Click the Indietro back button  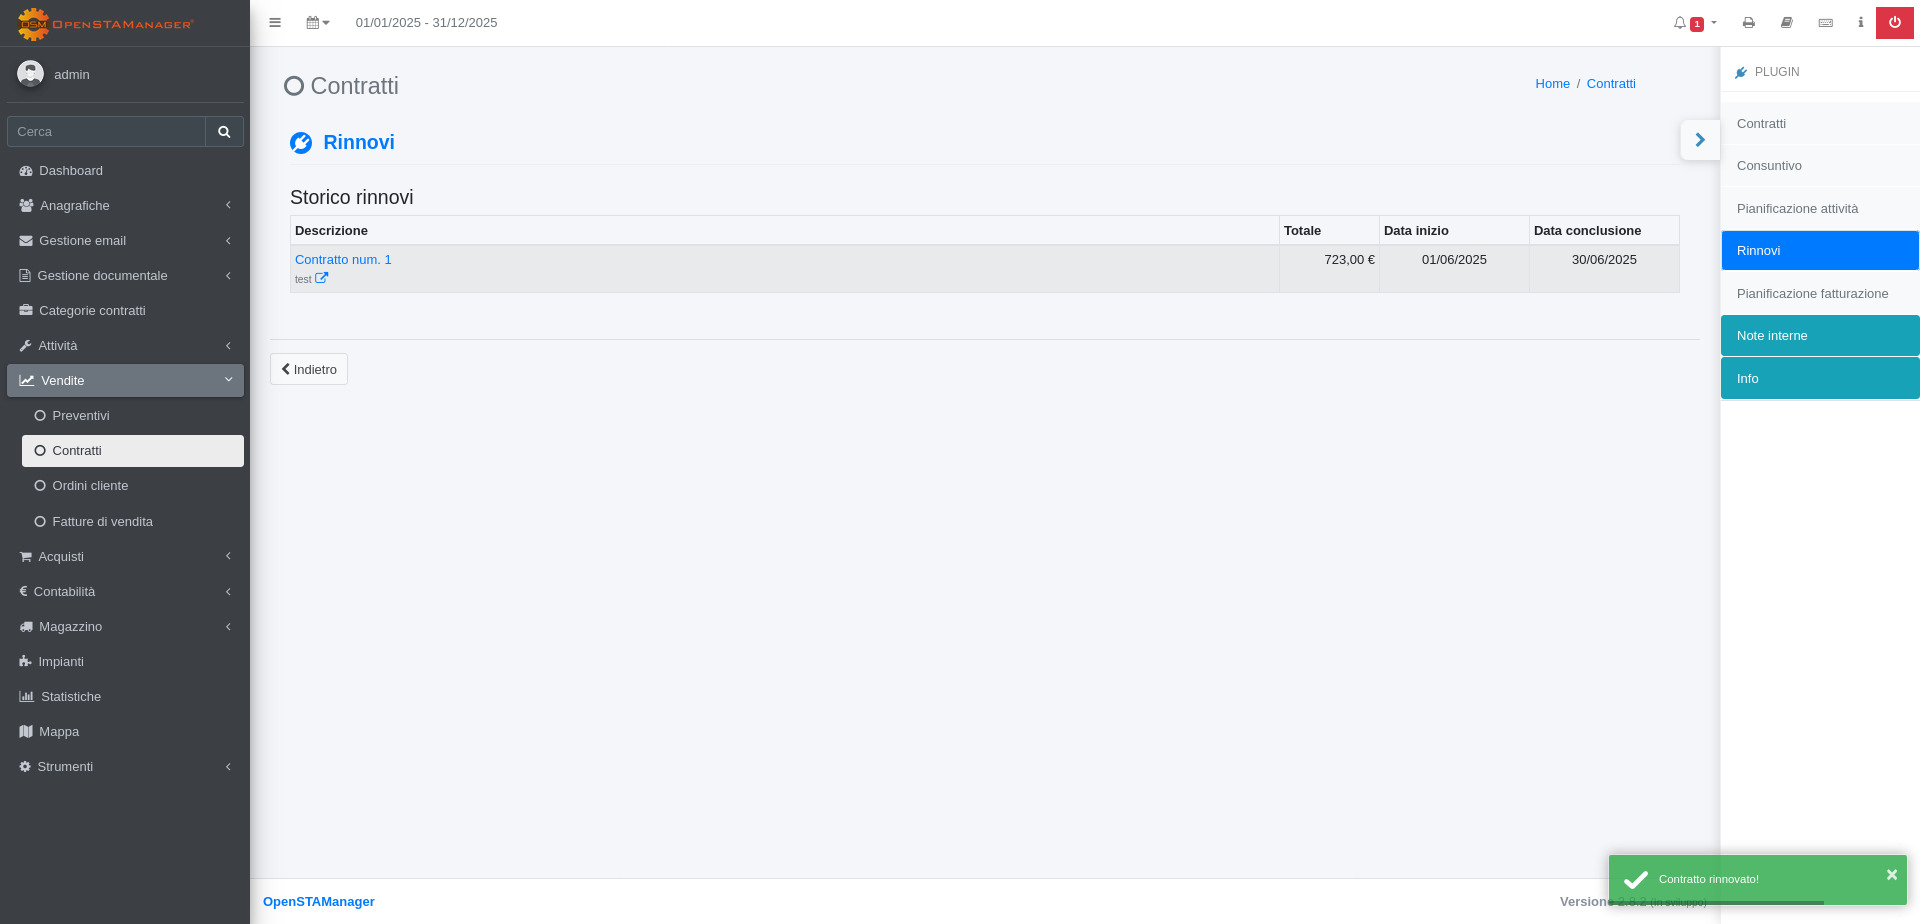coord(309,369)
